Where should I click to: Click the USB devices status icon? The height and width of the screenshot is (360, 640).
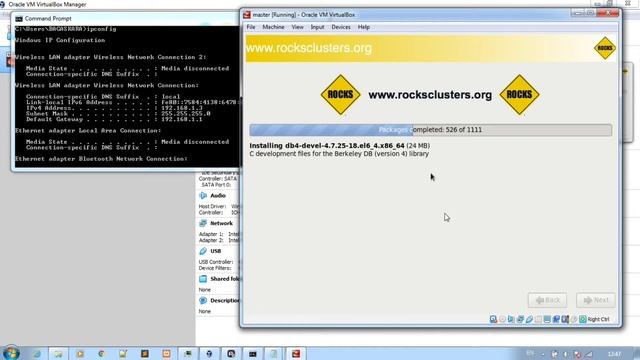coord(529,319)
